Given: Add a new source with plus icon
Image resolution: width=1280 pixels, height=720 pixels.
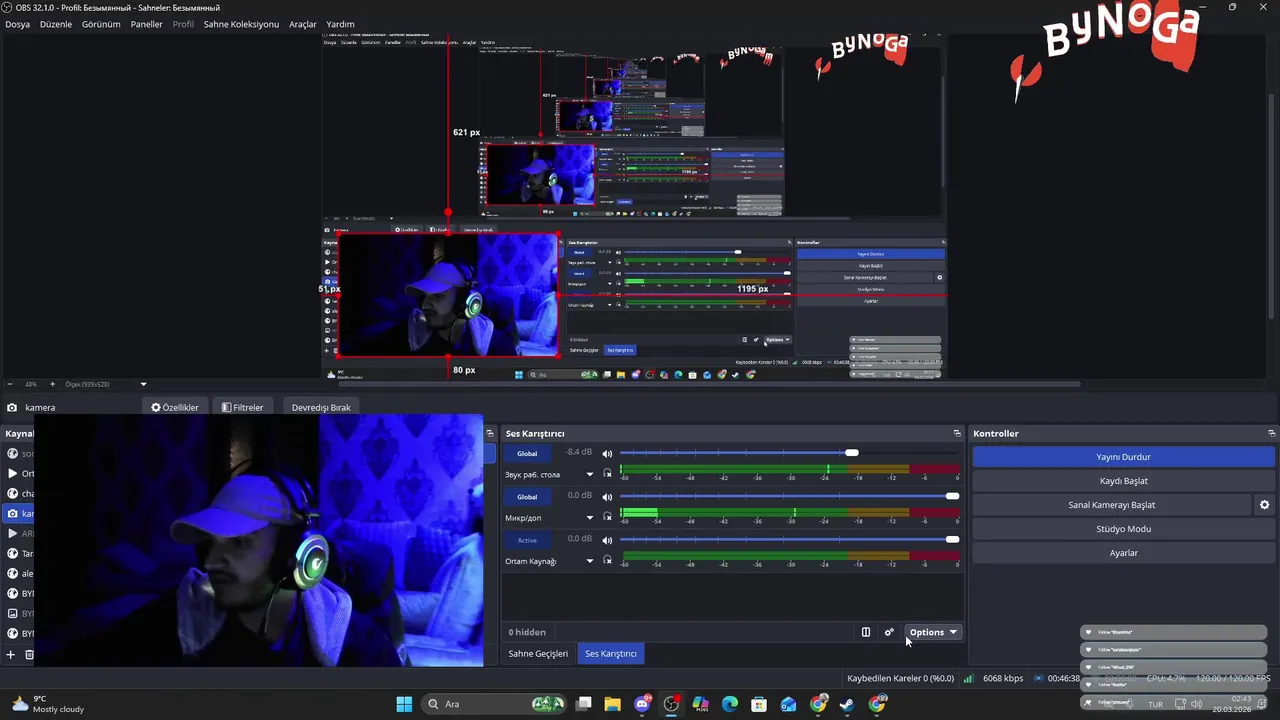Looking at the screenshot, I should point(11,655).
